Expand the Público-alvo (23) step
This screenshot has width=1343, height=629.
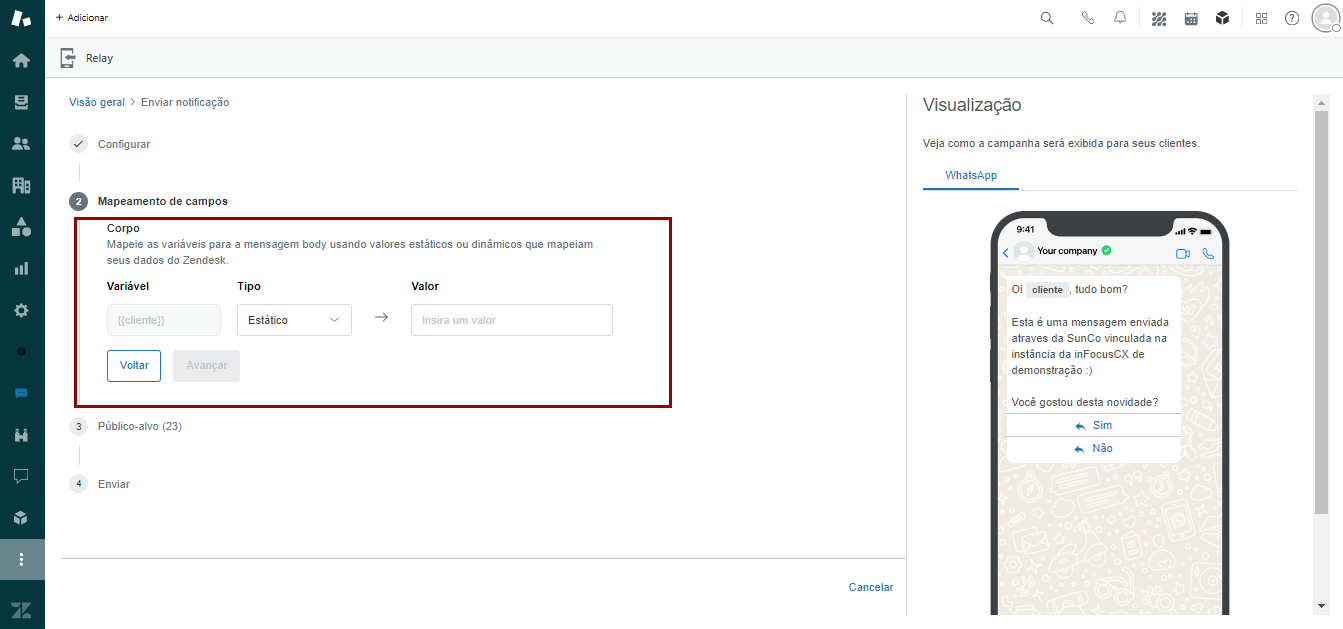pyautogui.click(x=139, y=426)
